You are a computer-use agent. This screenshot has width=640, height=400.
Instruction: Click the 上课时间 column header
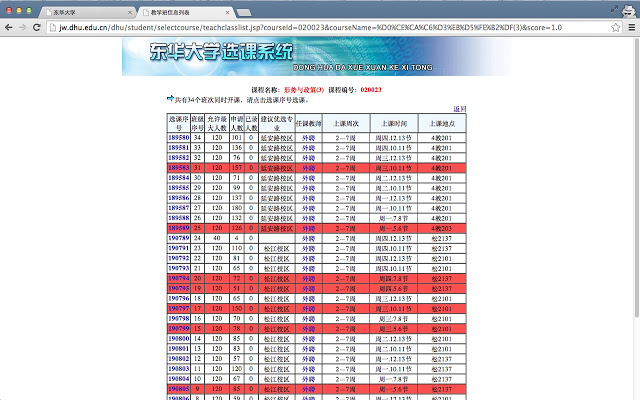[x=394, y=123]
